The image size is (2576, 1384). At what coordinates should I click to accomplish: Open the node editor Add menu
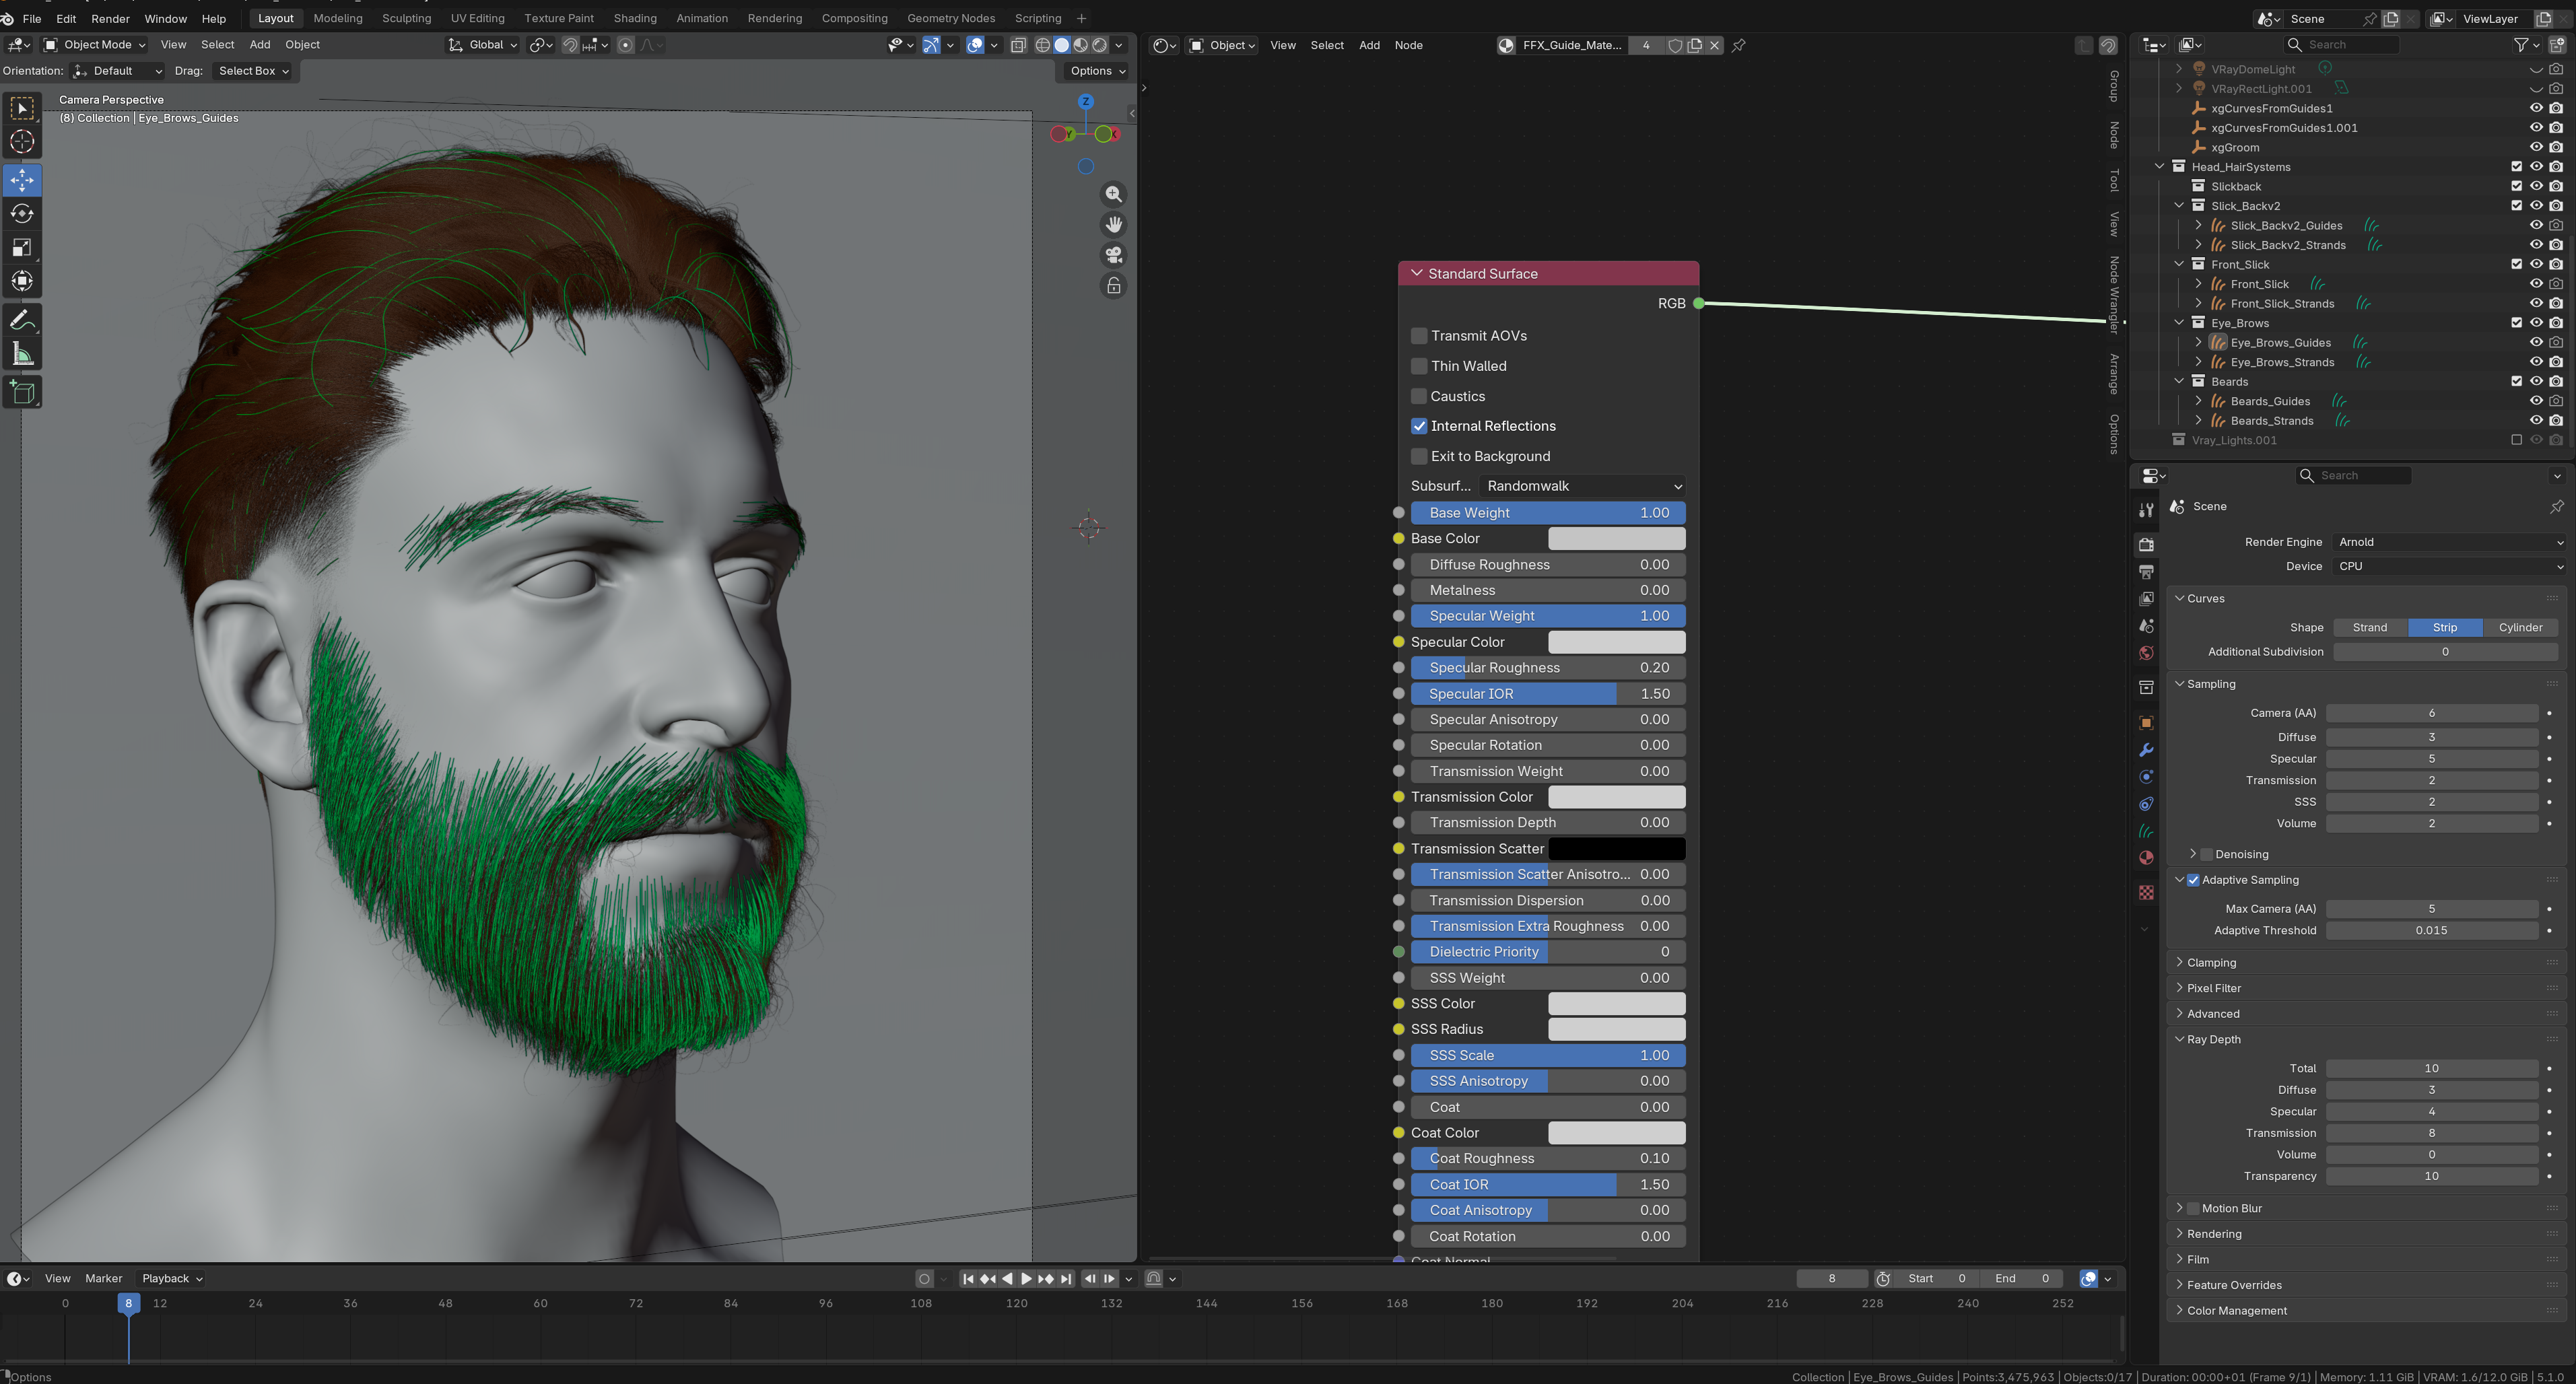(1369, 45)
